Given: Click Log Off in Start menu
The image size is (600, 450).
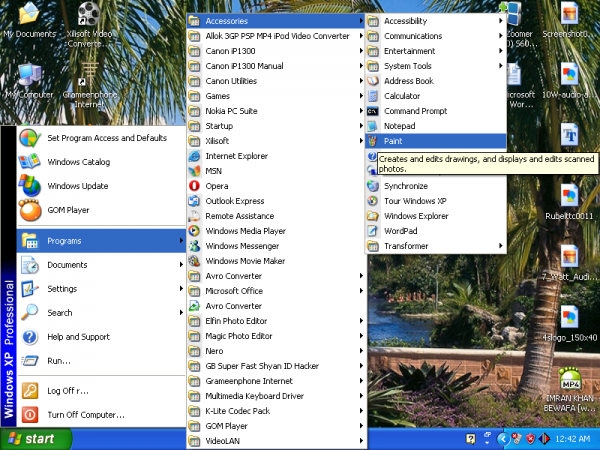Looking at the screenshot, I should pyautogui.click(x=68, y=391).
